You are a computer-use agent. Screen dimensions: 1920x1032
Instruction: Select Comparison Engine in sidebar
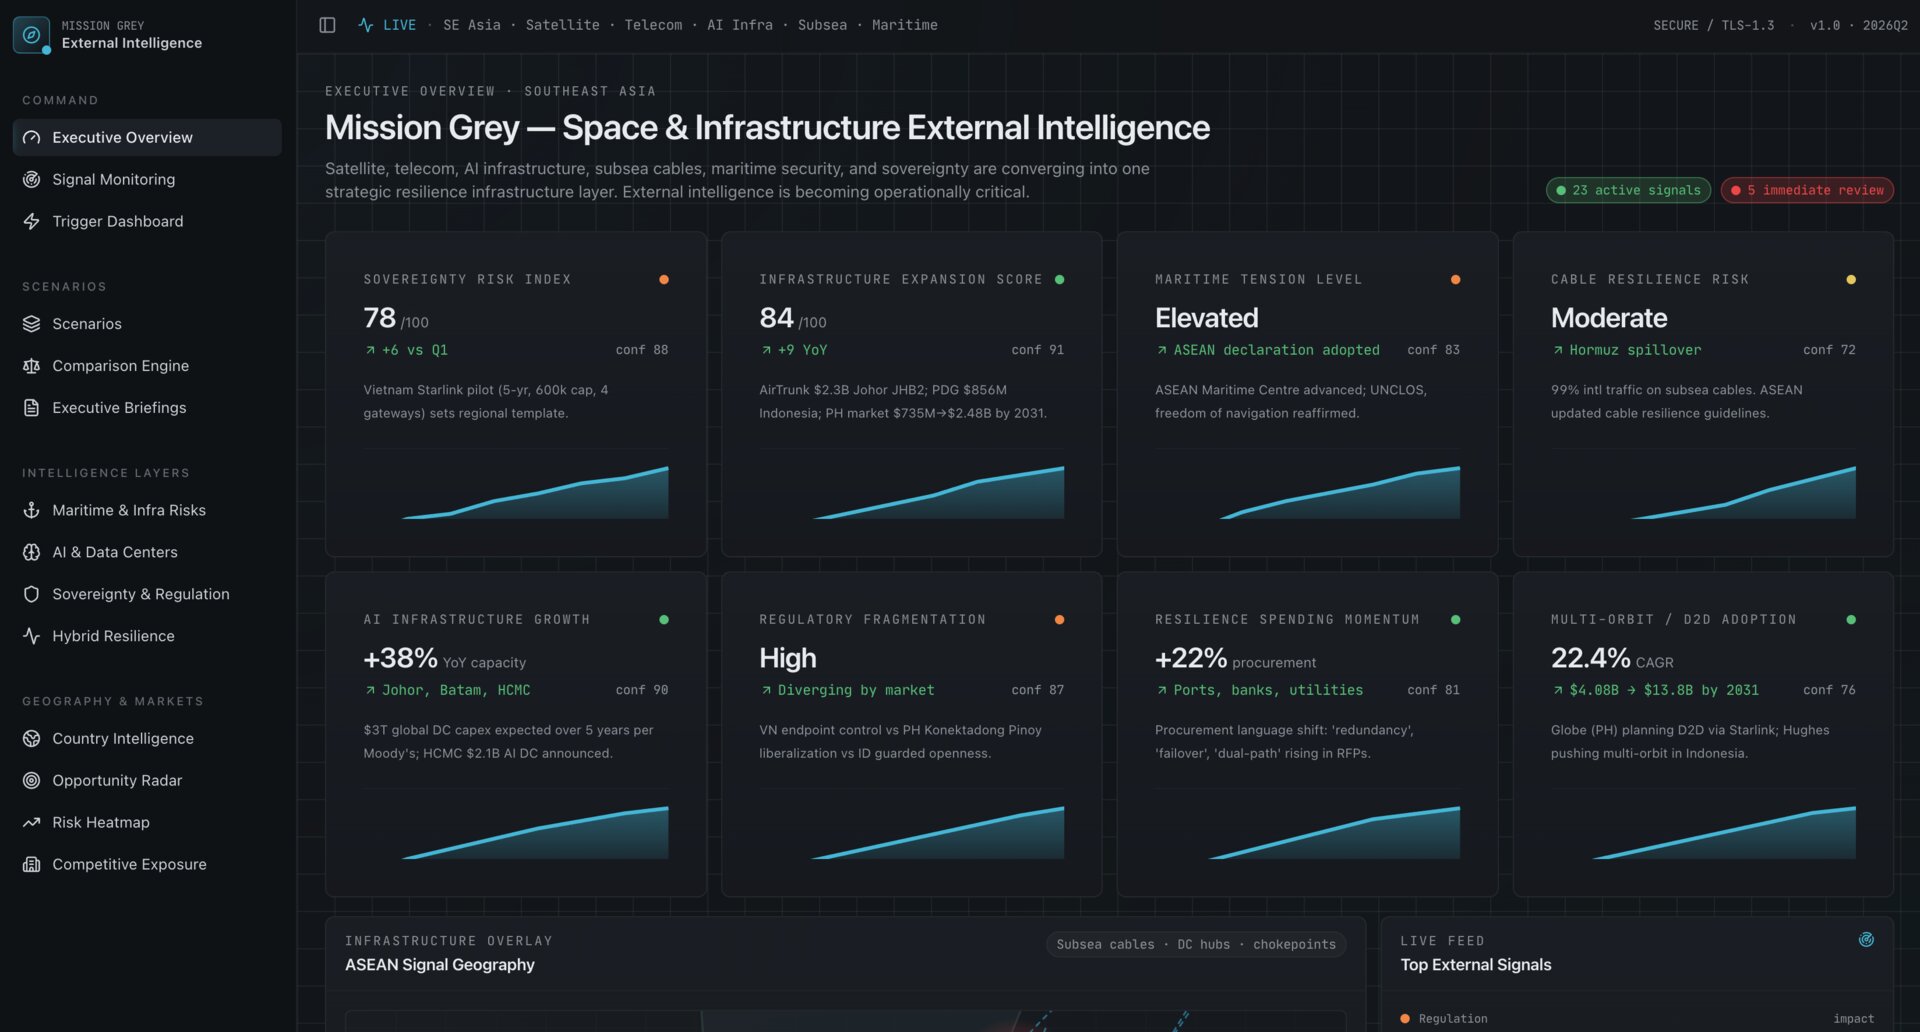[147, 366]
